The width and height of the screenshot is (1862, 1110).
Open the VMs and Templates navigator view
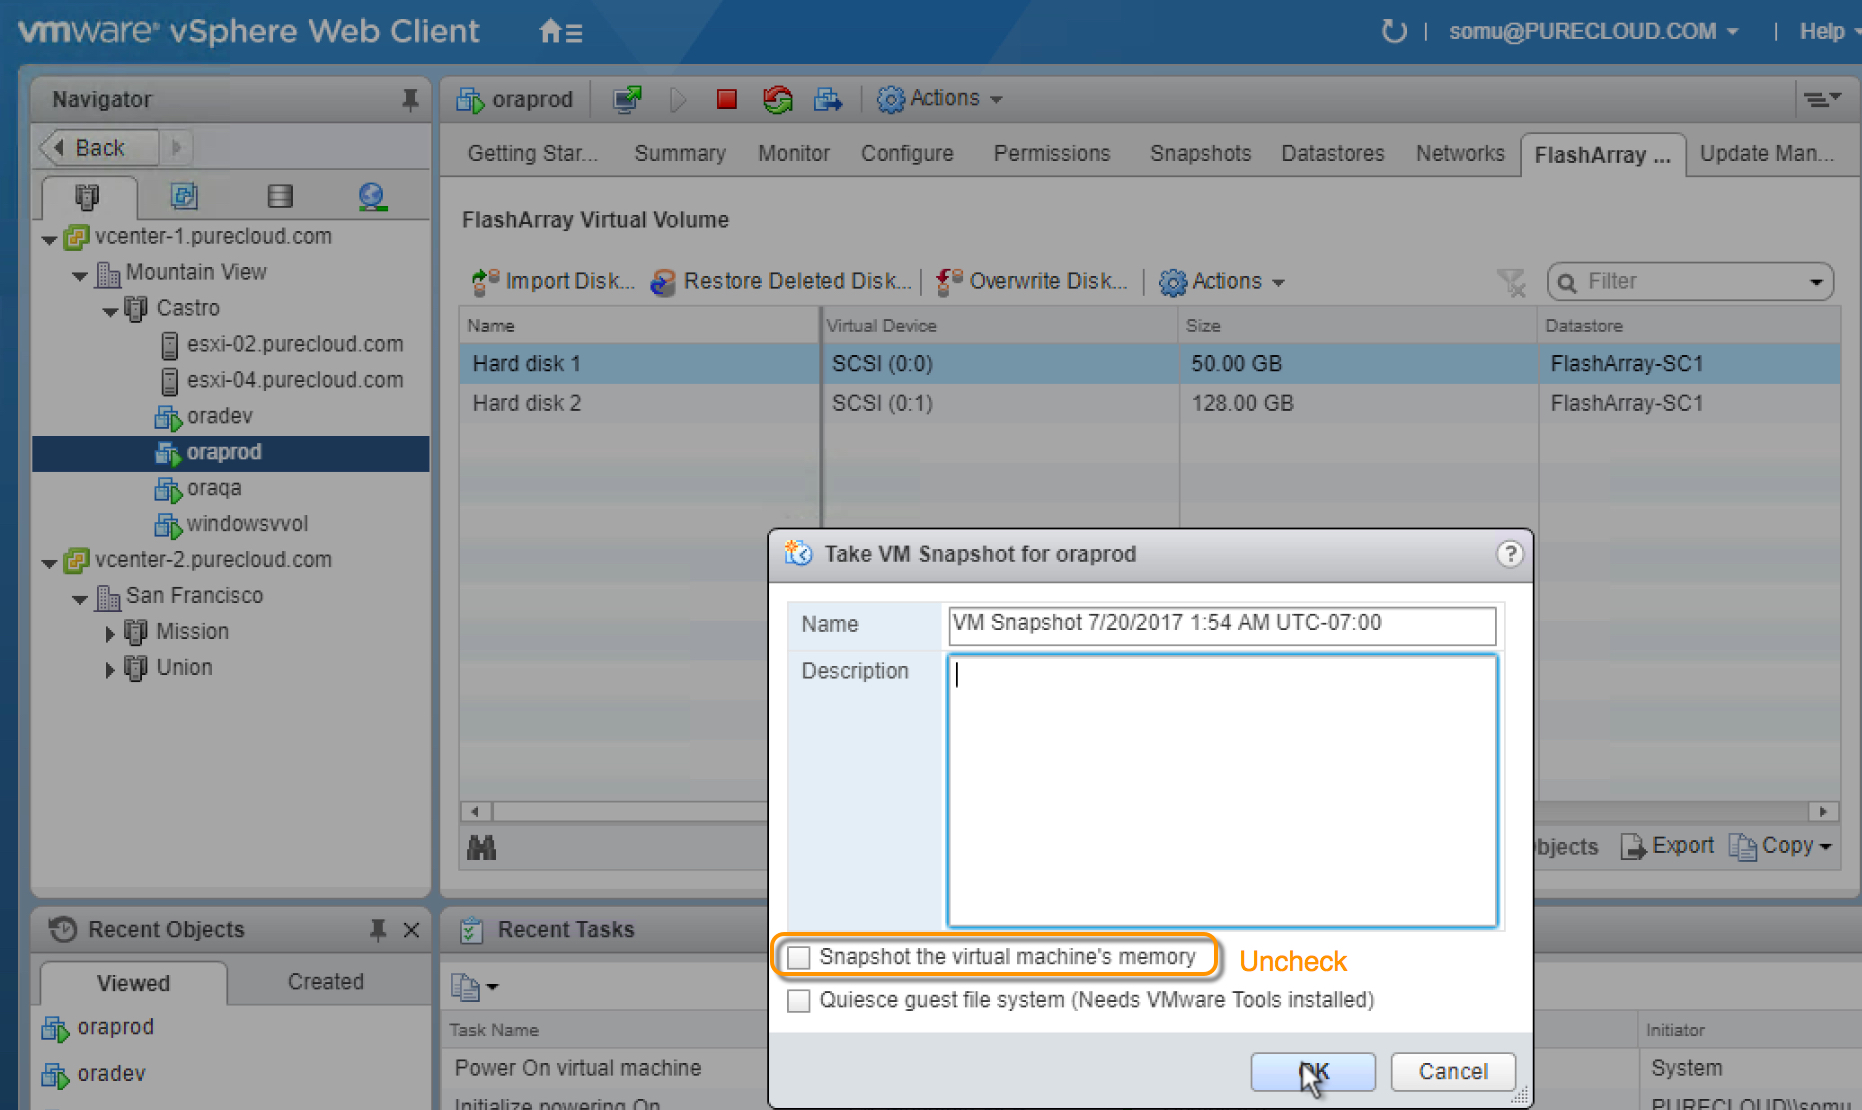click(184, 195)
